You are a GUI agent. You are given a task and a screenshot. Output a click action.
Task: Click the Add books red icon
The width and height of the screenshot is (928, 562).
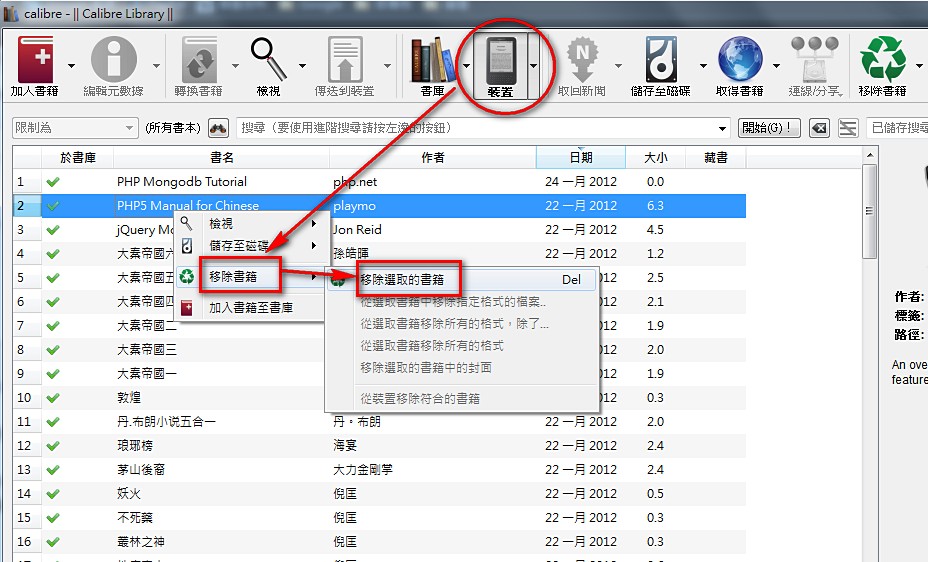click(x=36, y=60)
